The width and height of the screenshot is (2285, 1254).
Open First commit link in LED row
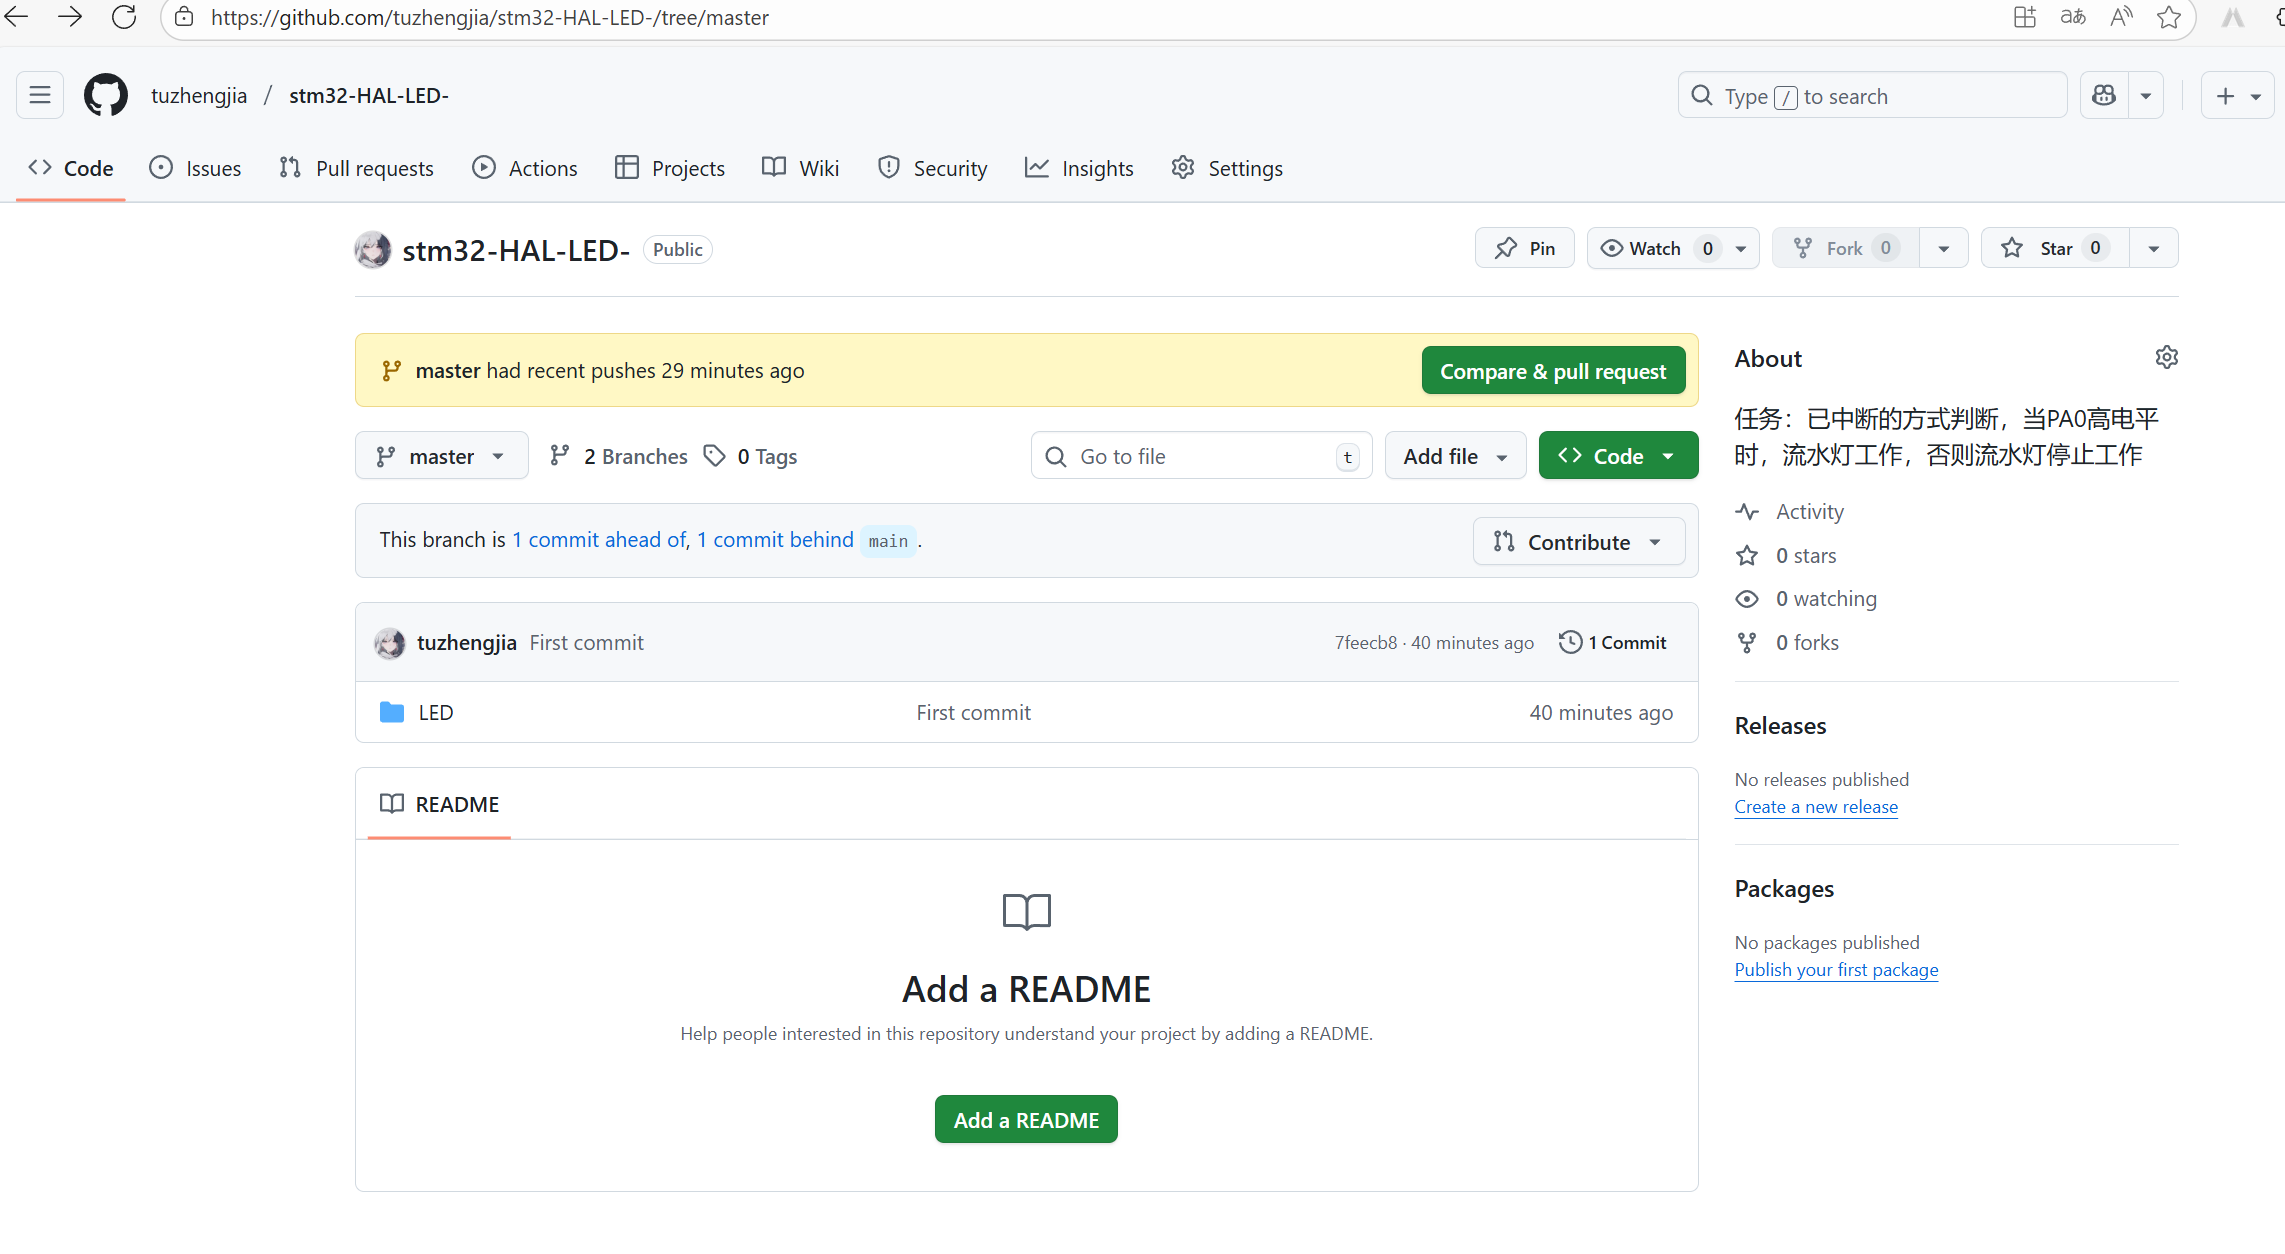[x=973, y=712]
